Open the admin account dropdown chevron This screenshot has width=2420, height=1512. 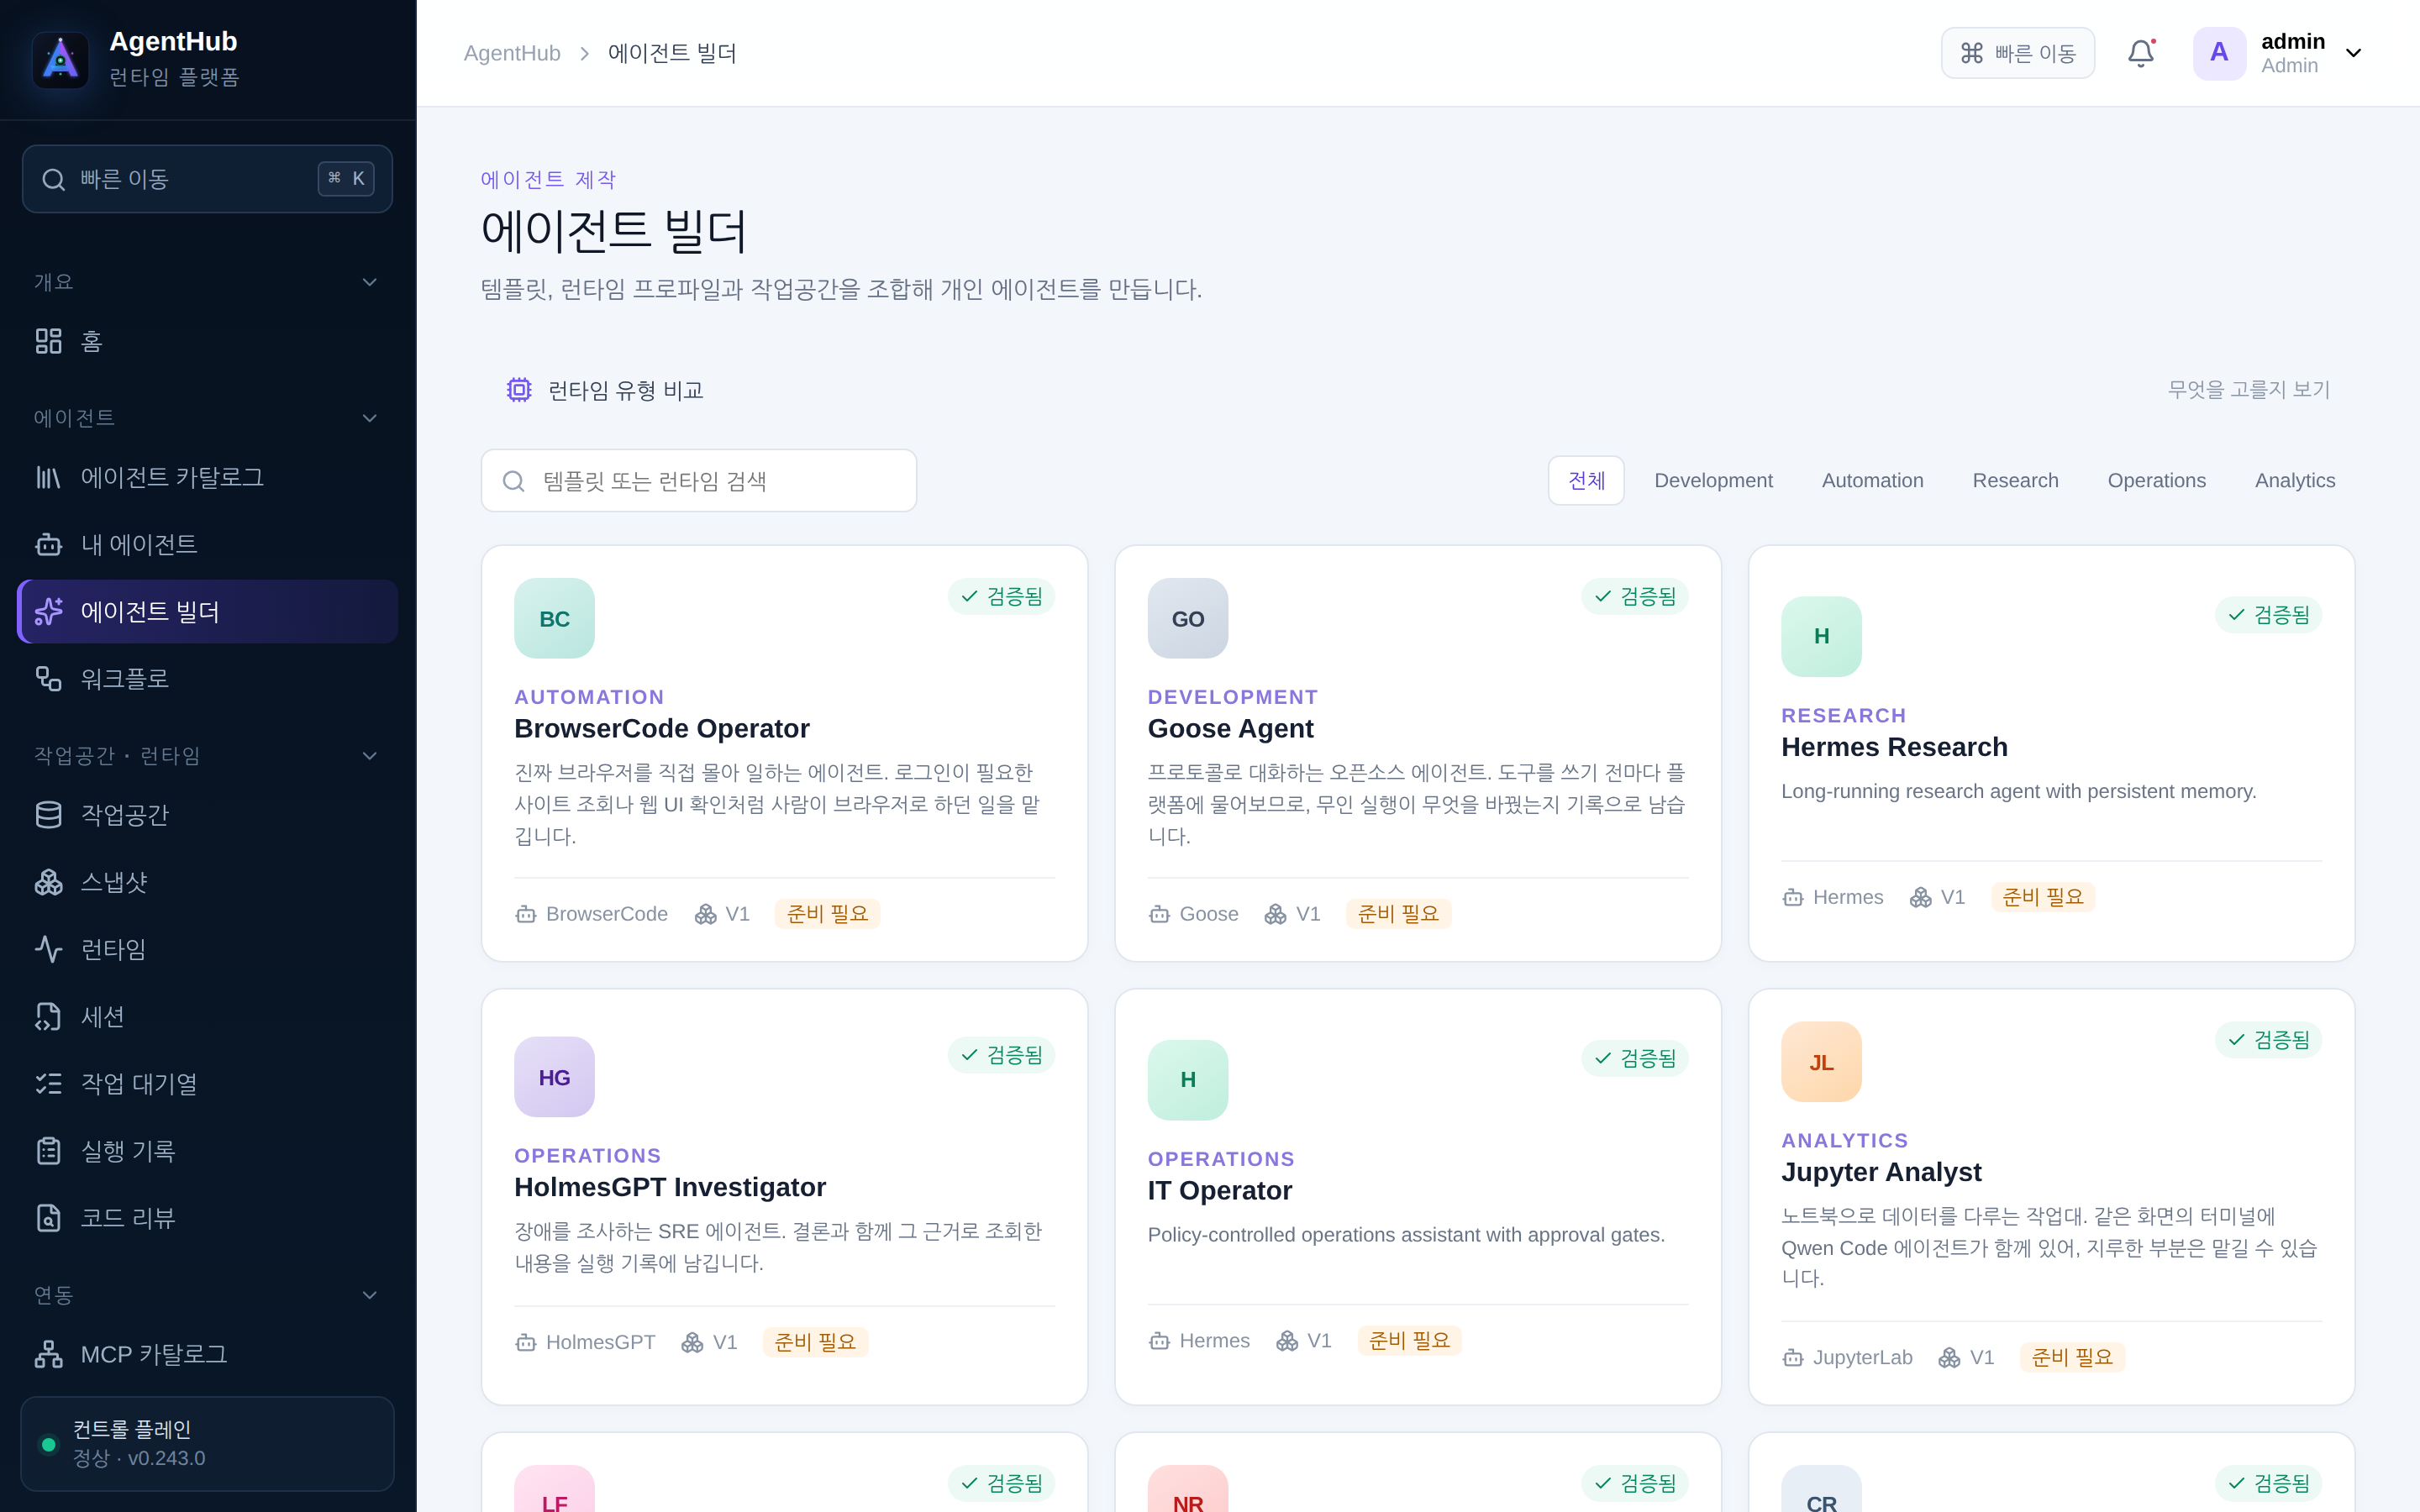[x=2353, y=53]
